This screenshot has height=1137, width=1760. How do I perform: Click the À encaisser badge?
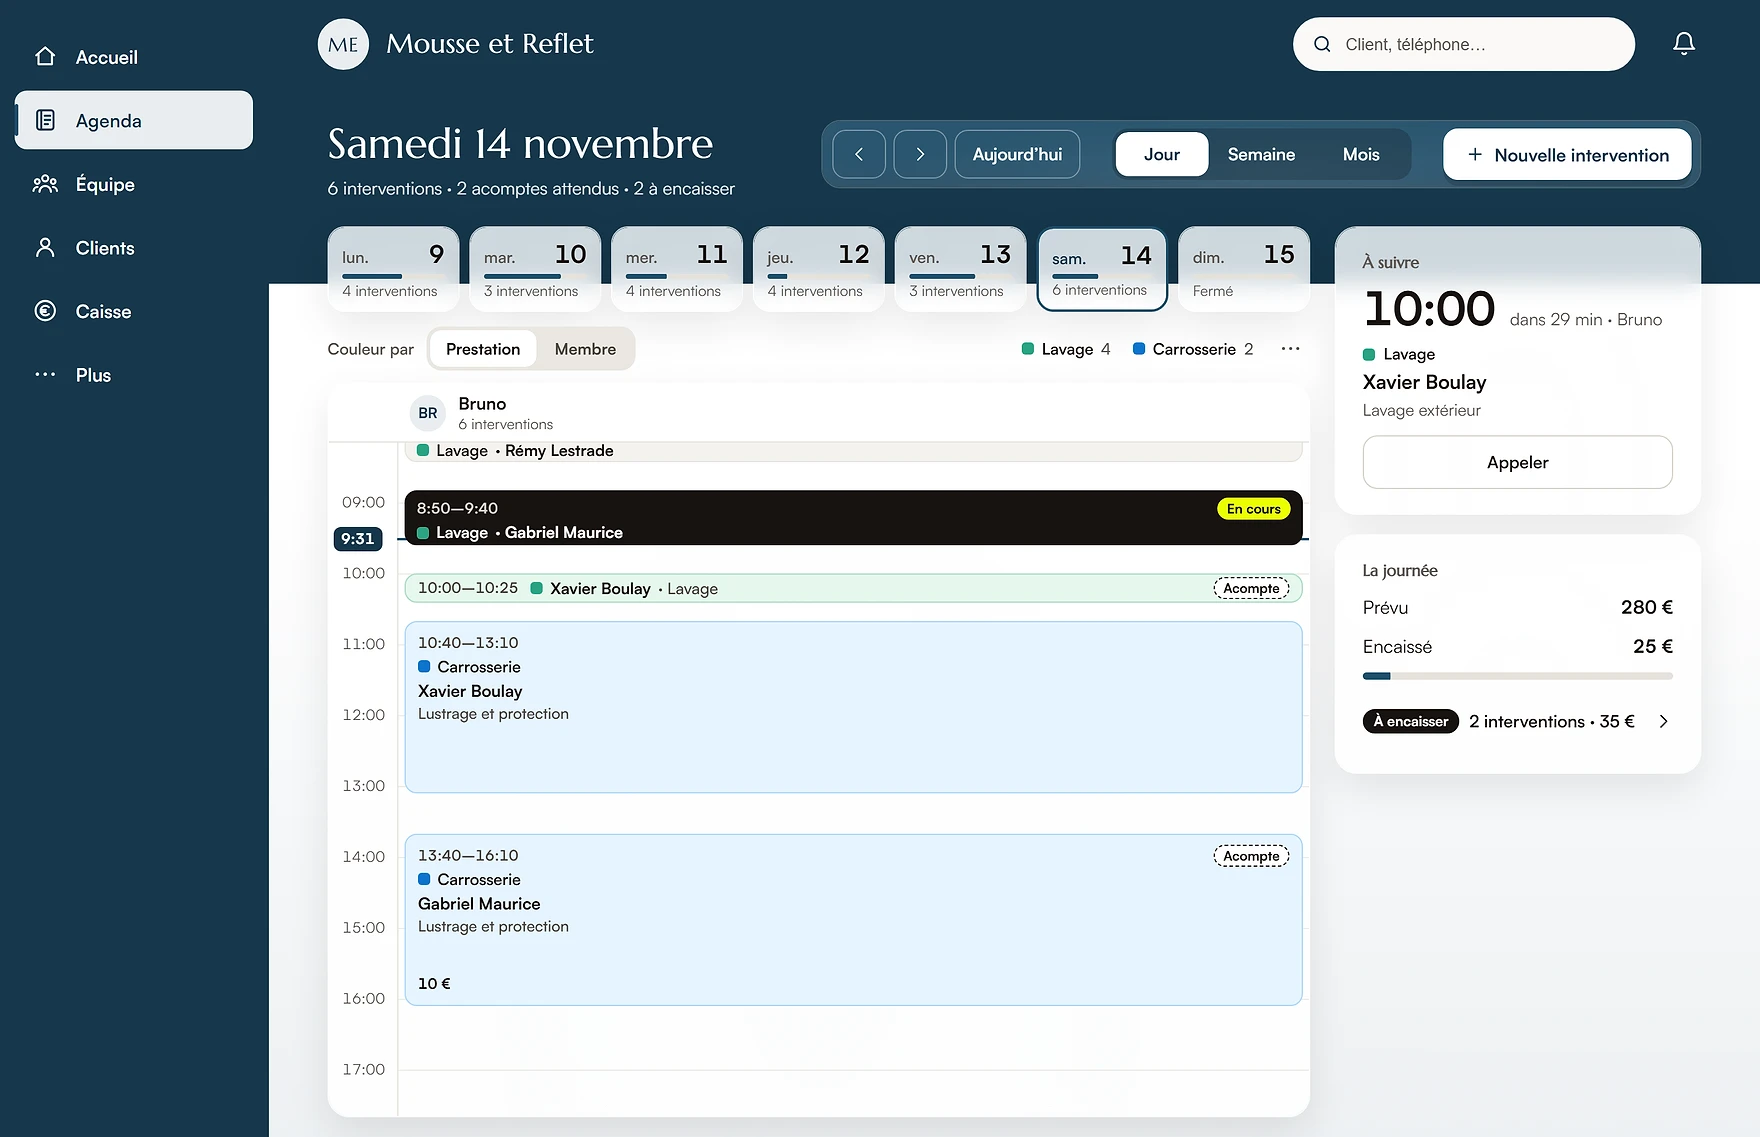[x=1410, y=721]
